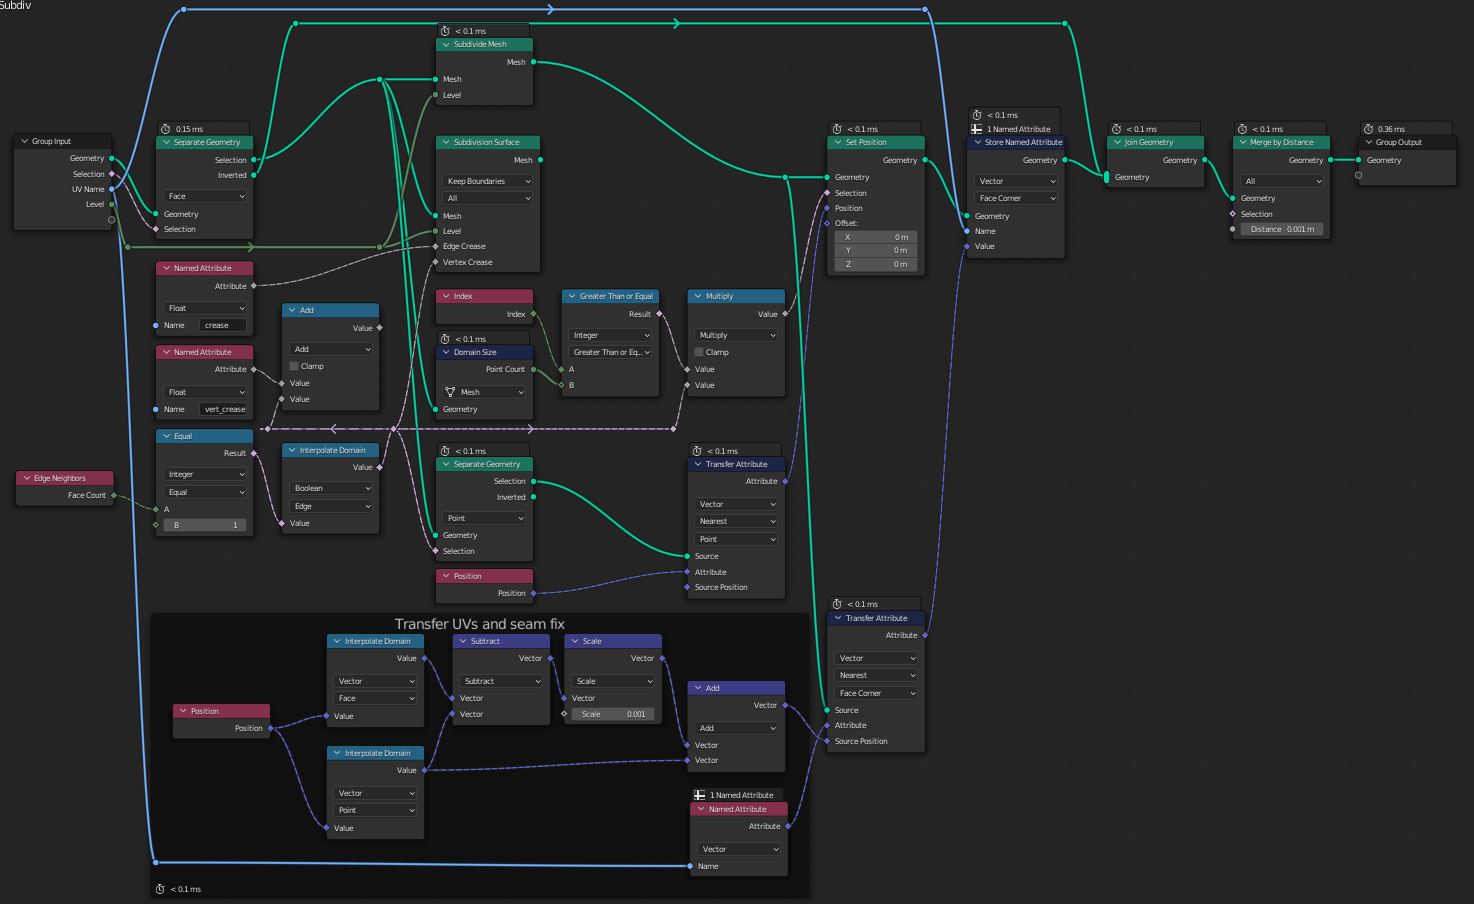Click the '1 Named Attribute' label above Store Named Attribute
The image size is (1474, 904).
point(1019,129)
